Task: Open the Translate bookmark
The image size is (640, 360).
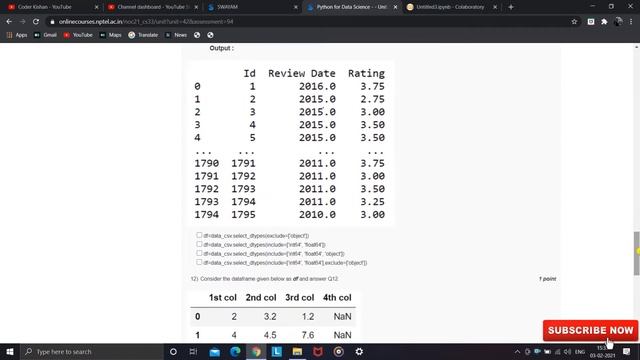Action: [143, 35]
